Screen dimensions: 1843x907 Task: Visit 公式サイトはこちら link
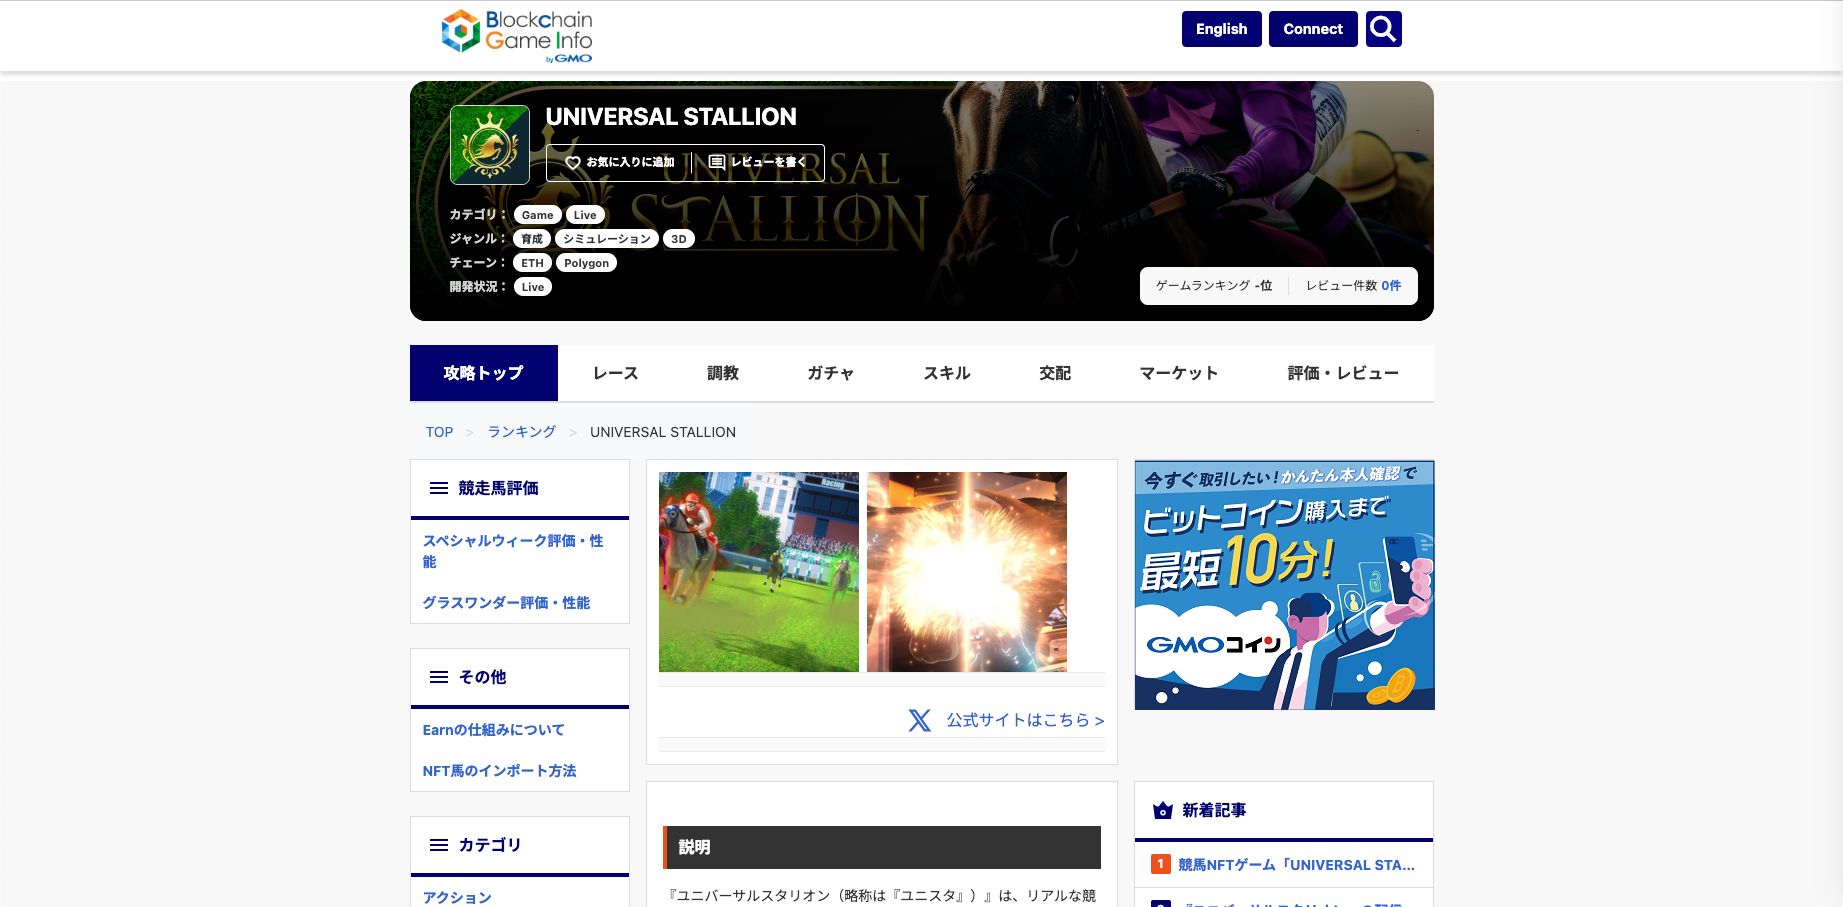pos(1026,720)
